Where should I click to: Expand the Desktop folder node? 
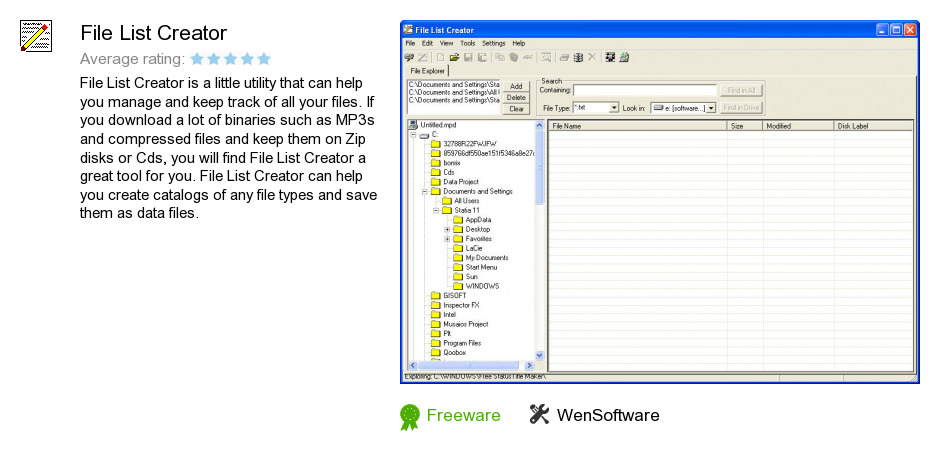447,230
